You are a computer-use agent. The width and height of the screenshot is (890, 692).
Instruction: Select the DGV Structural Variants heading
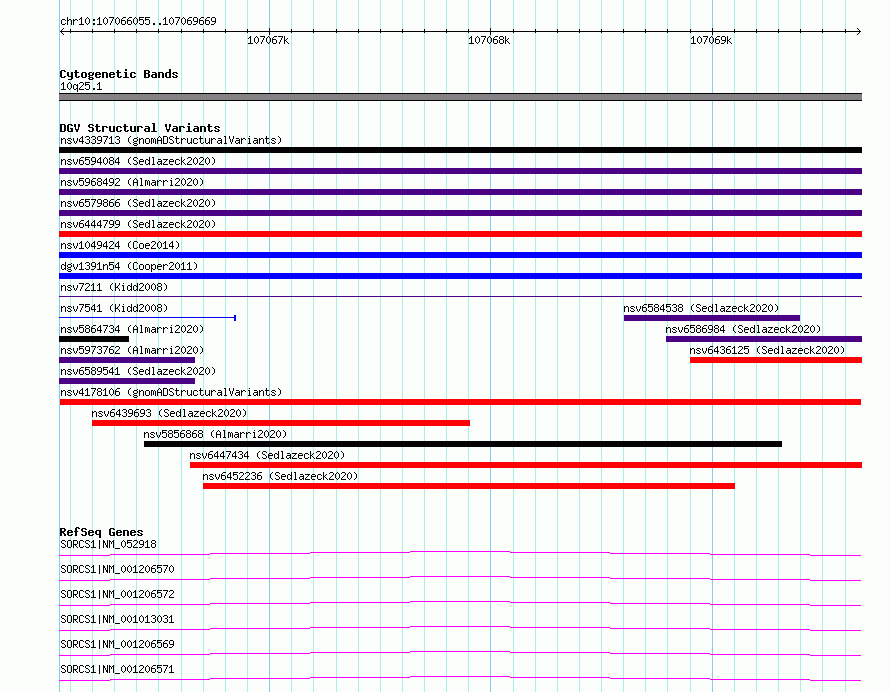[140, 128]
